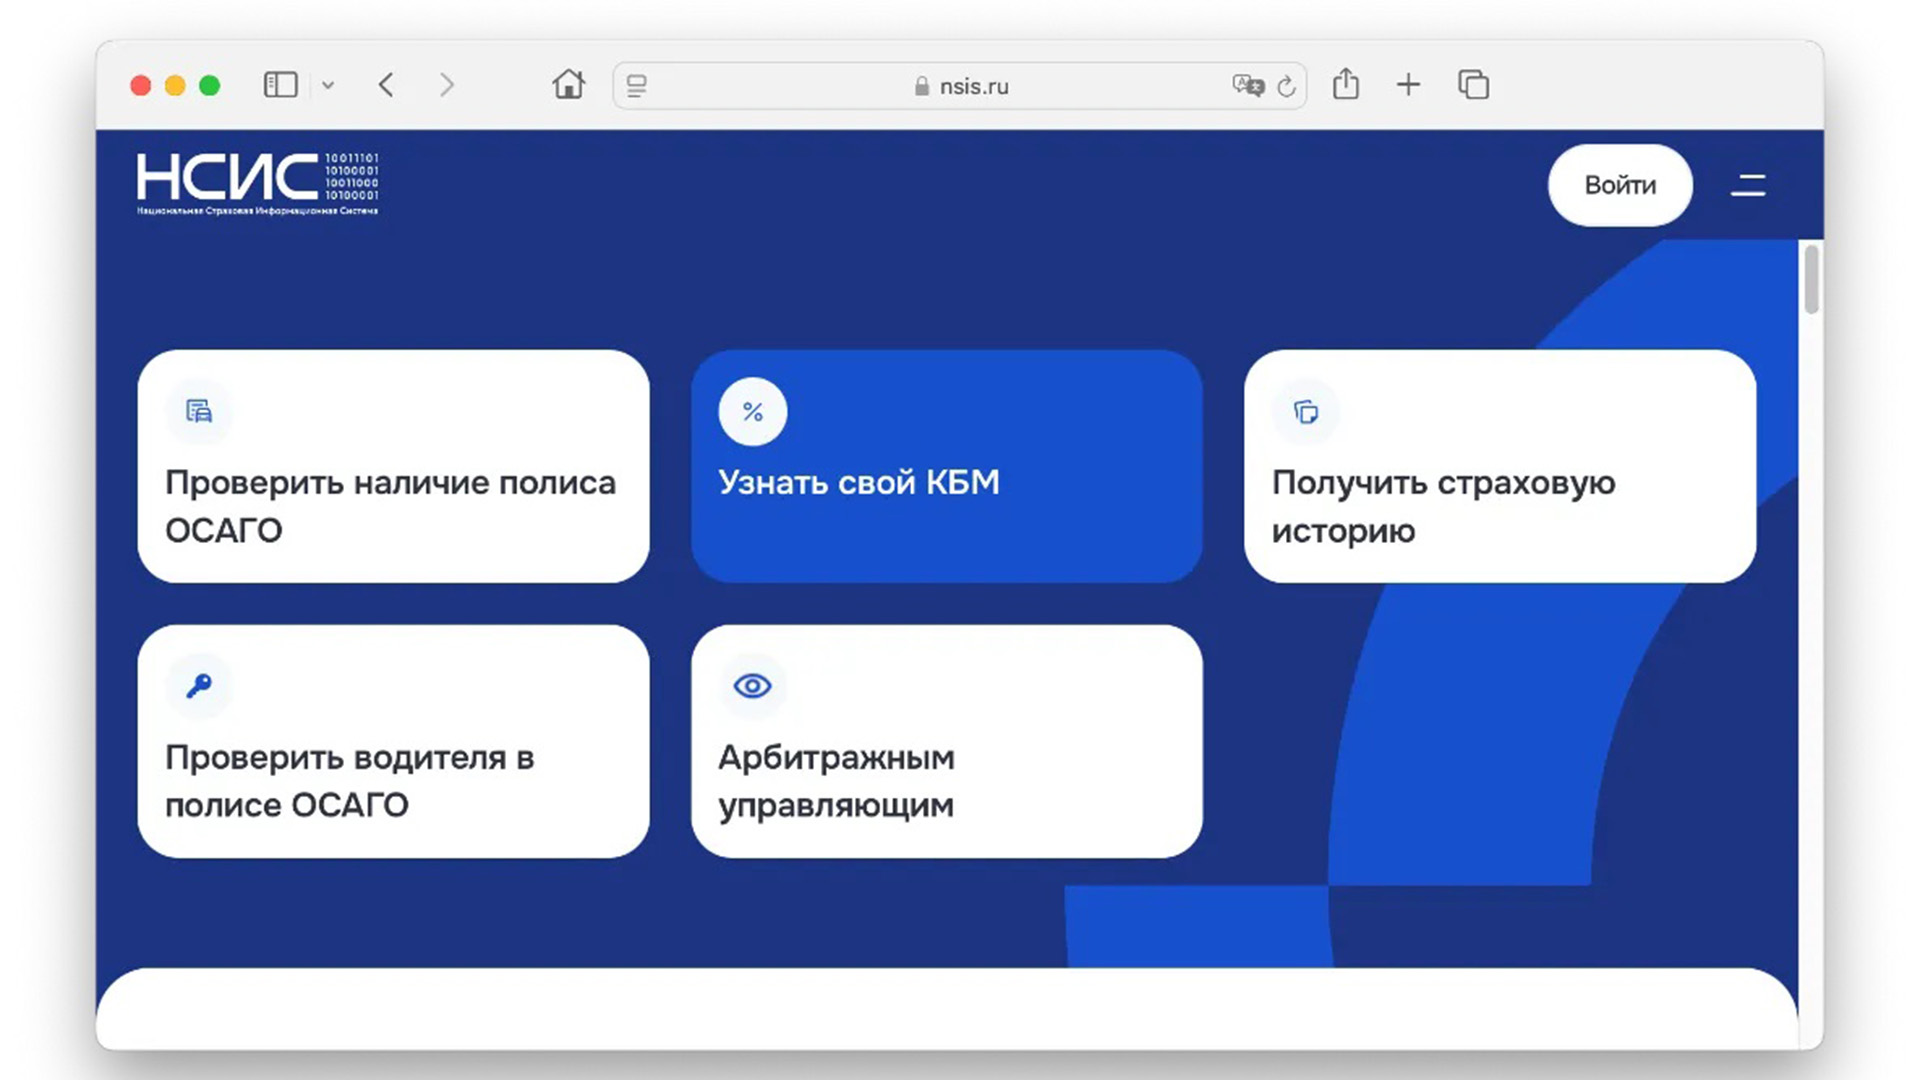Open the page reader menu icon in the address bar
This screenshot has width=1920, height=1080.
(637, 86)
